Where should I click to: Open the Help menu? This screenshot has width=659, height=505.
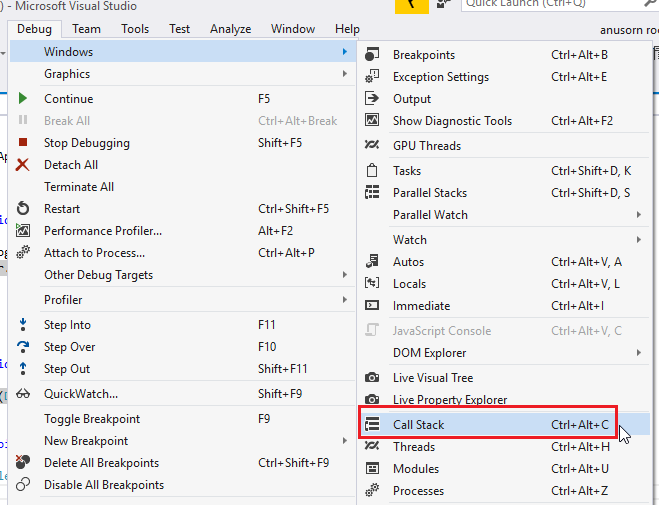[x=347, y=29]
